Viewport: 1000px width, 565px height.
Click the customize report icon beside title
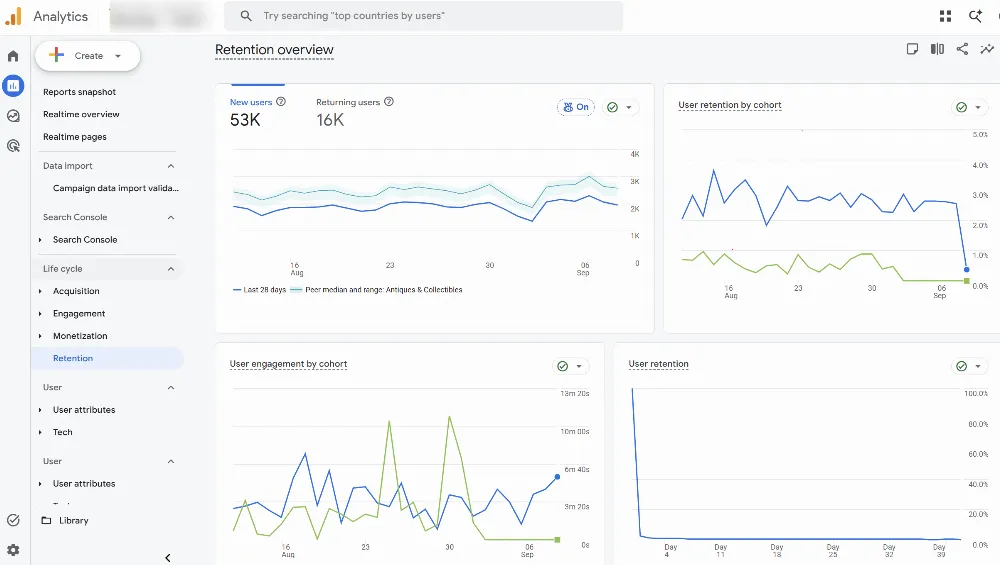click(x=912, y=49)
